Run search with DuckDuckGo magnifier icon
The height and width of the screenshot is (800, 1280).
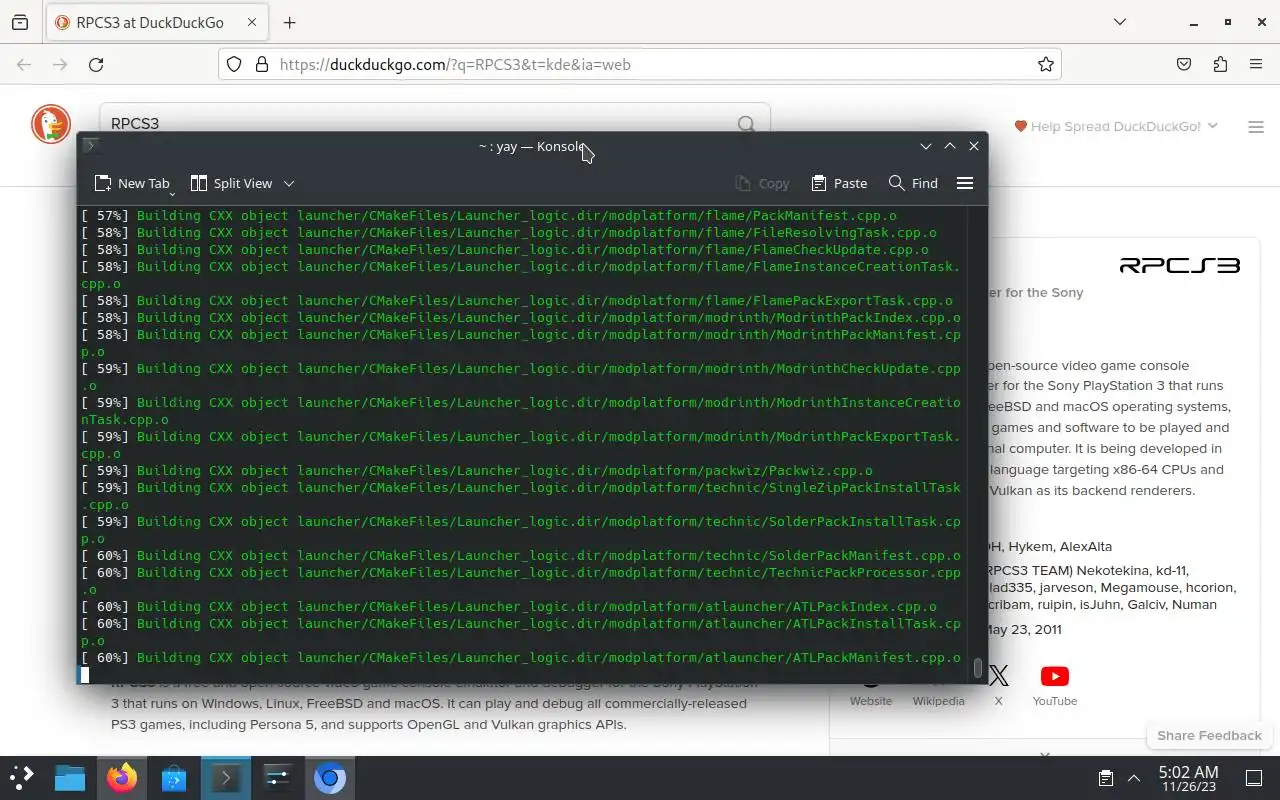[x=746, y=123]
